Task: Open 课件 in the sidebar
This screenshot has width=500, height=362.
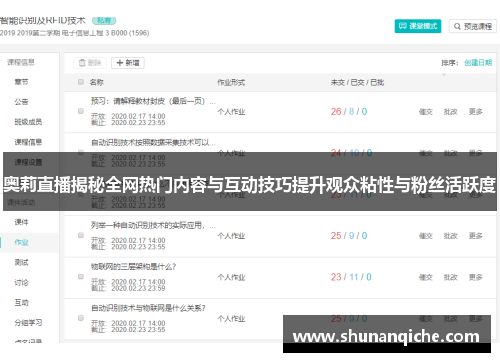Action: point(21,222)
